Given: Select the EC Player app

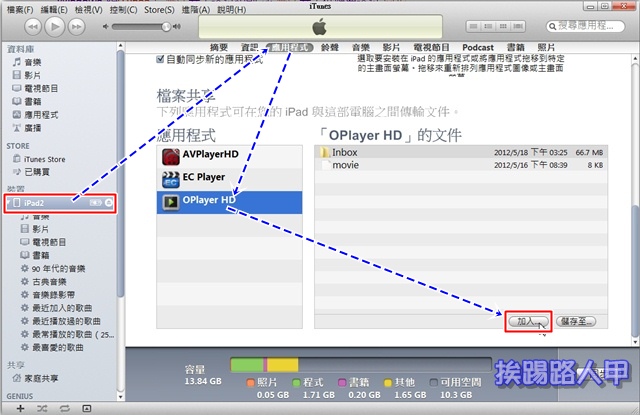Looking at the screenshot, I should point(229,180).
